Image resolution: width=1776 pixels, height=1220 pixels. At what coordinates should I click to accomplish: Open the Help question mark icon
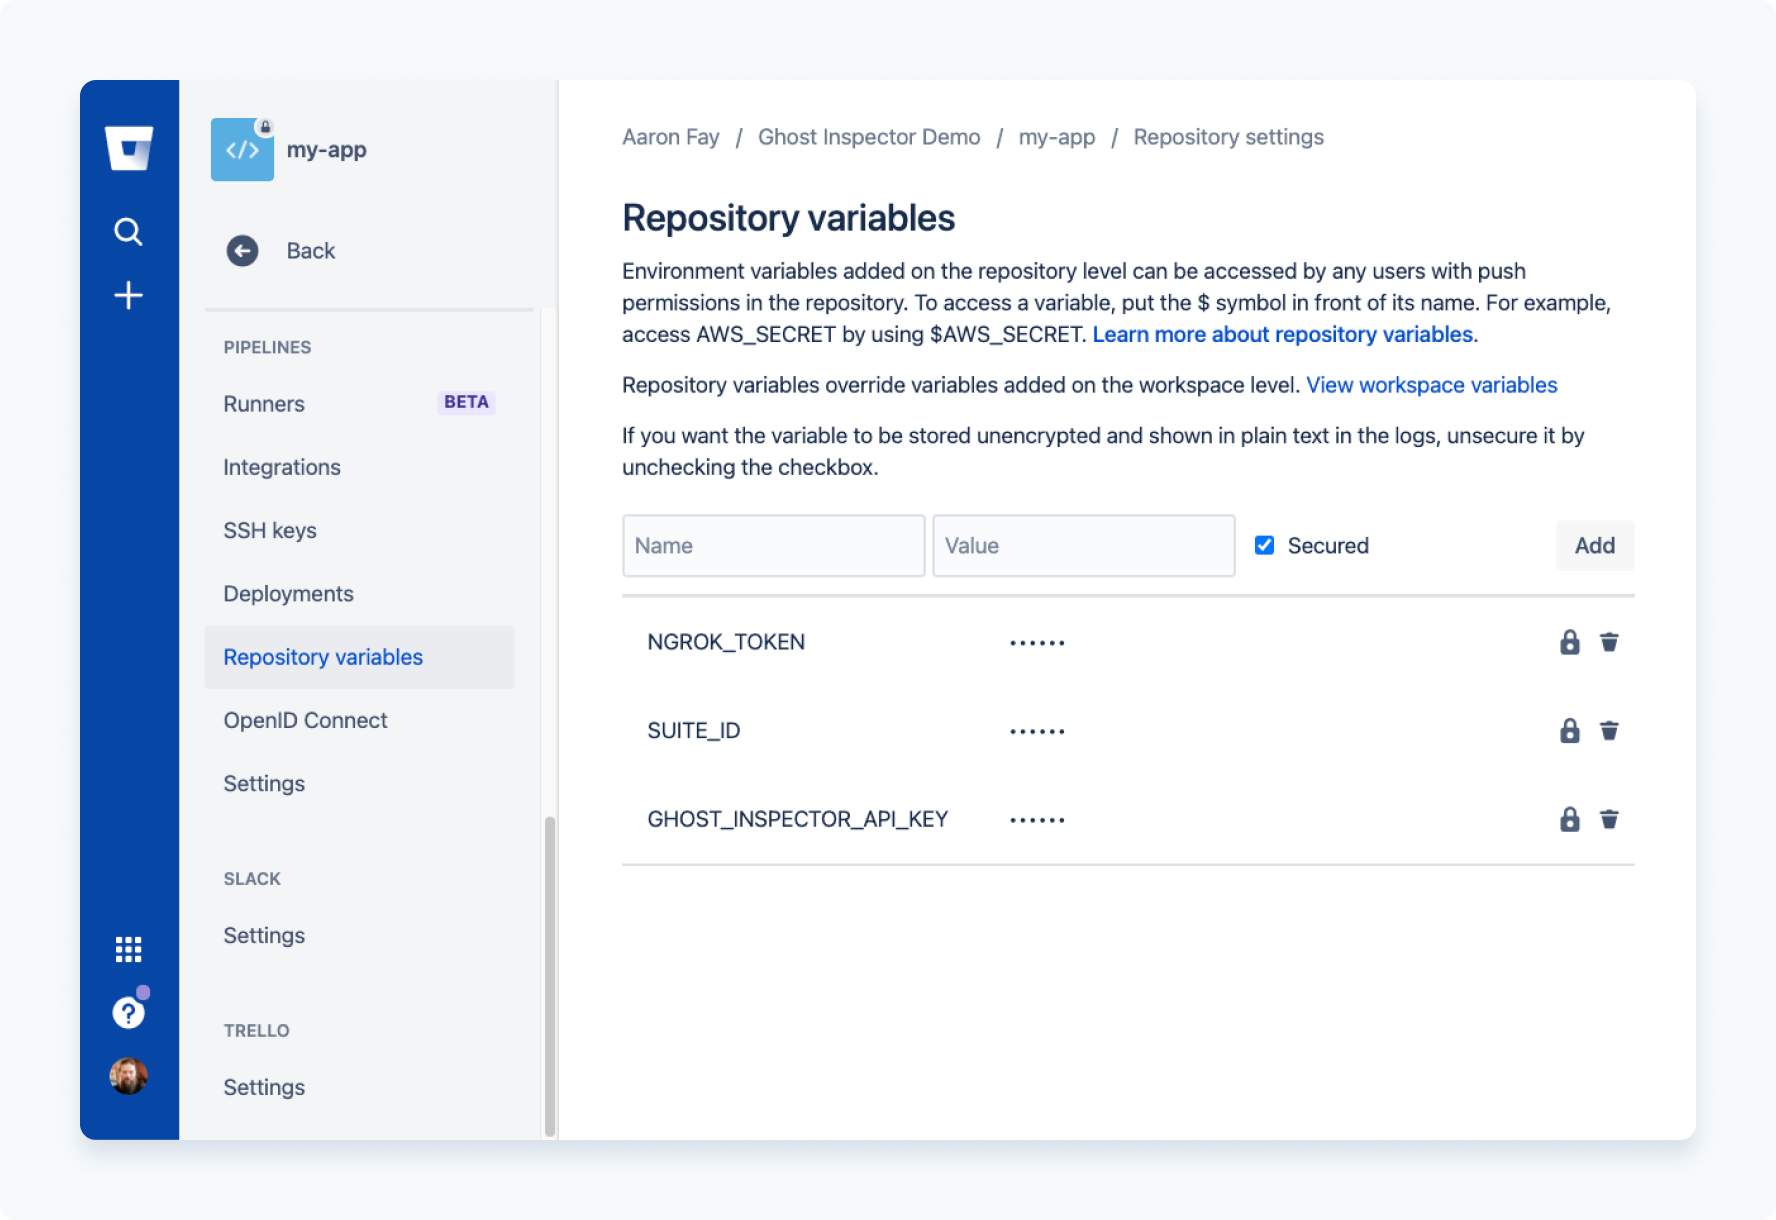pyautogui.click(x=128, y=1012)
